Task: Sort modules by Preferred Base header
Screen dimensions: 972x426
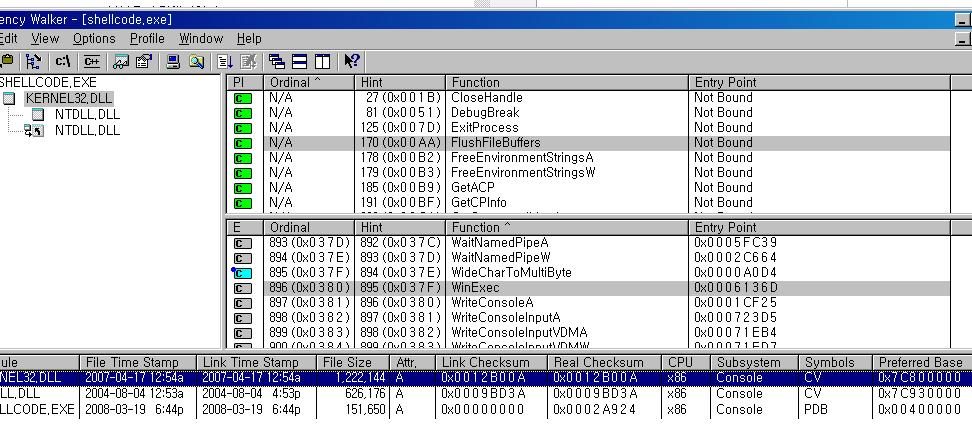Action: tap(922, 363)
